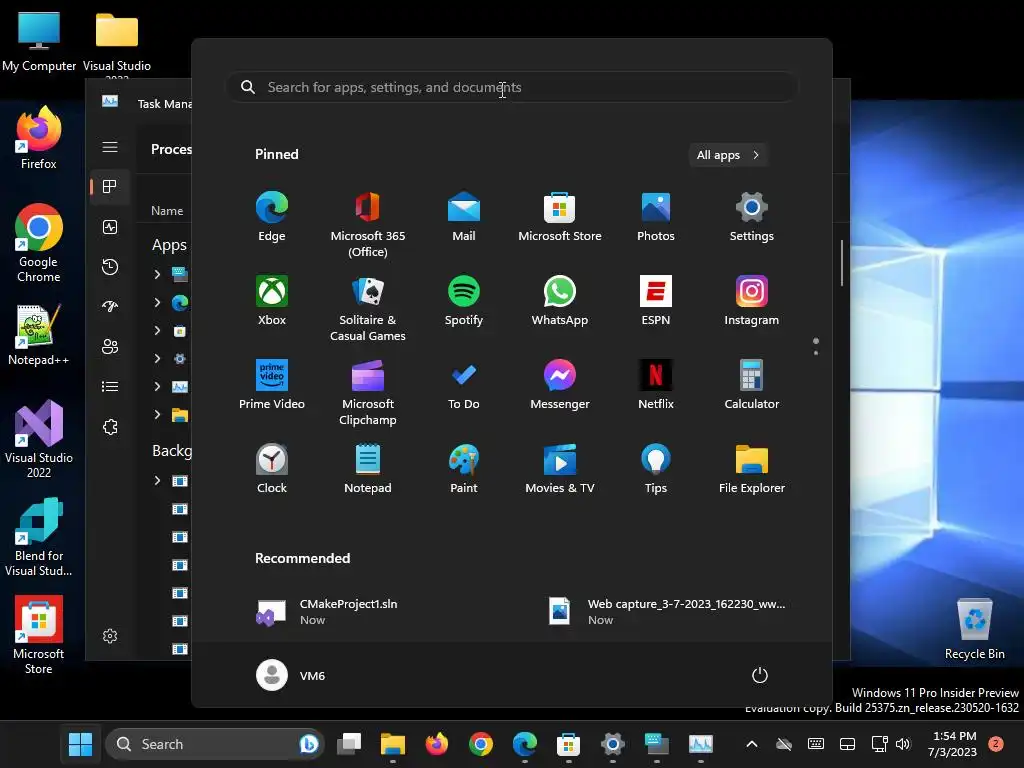This screenshot has height=768, width=1024.
Task: Open the recommended Web capture file
Action: point(669,612)
